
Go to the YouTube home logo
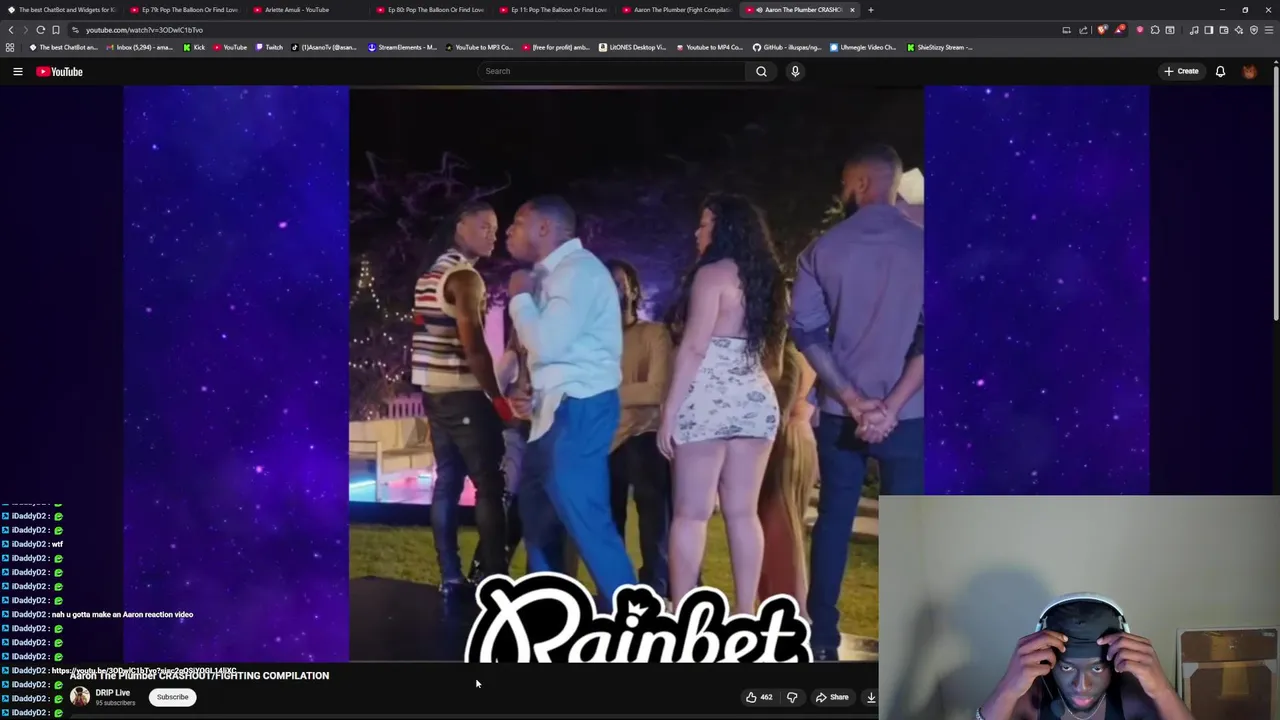(59, 71)
